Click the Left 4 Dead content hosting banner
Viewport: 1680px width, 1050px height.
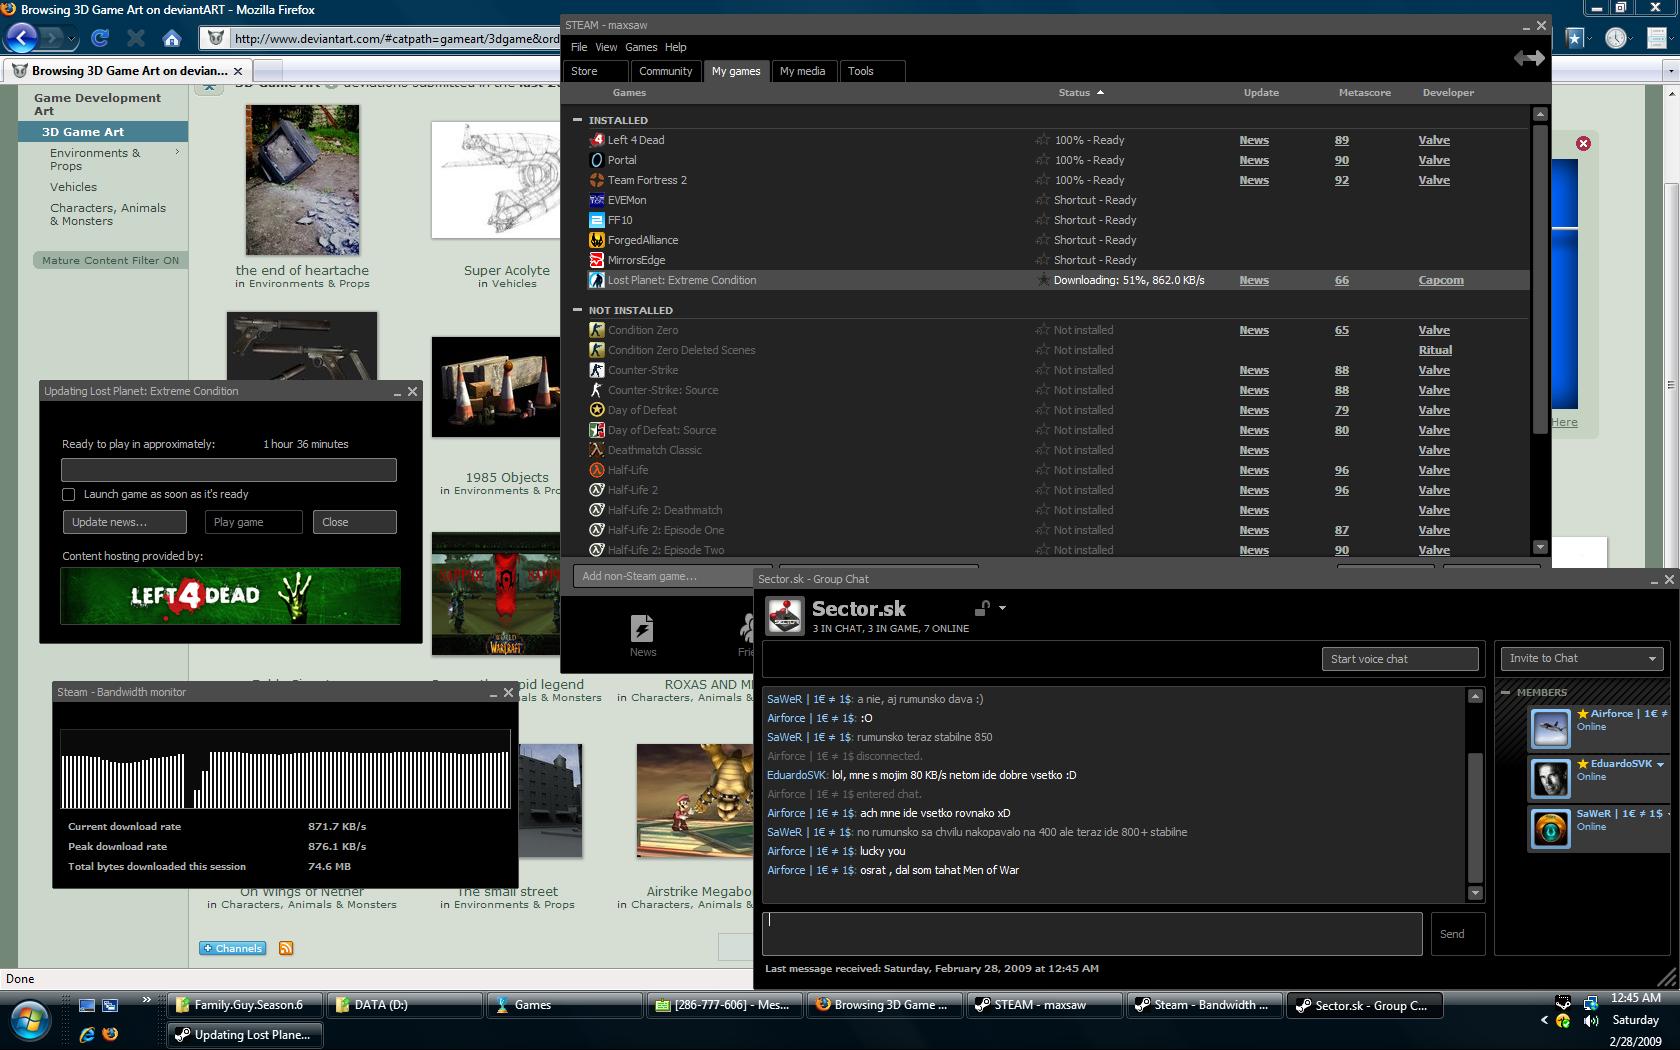231,596
